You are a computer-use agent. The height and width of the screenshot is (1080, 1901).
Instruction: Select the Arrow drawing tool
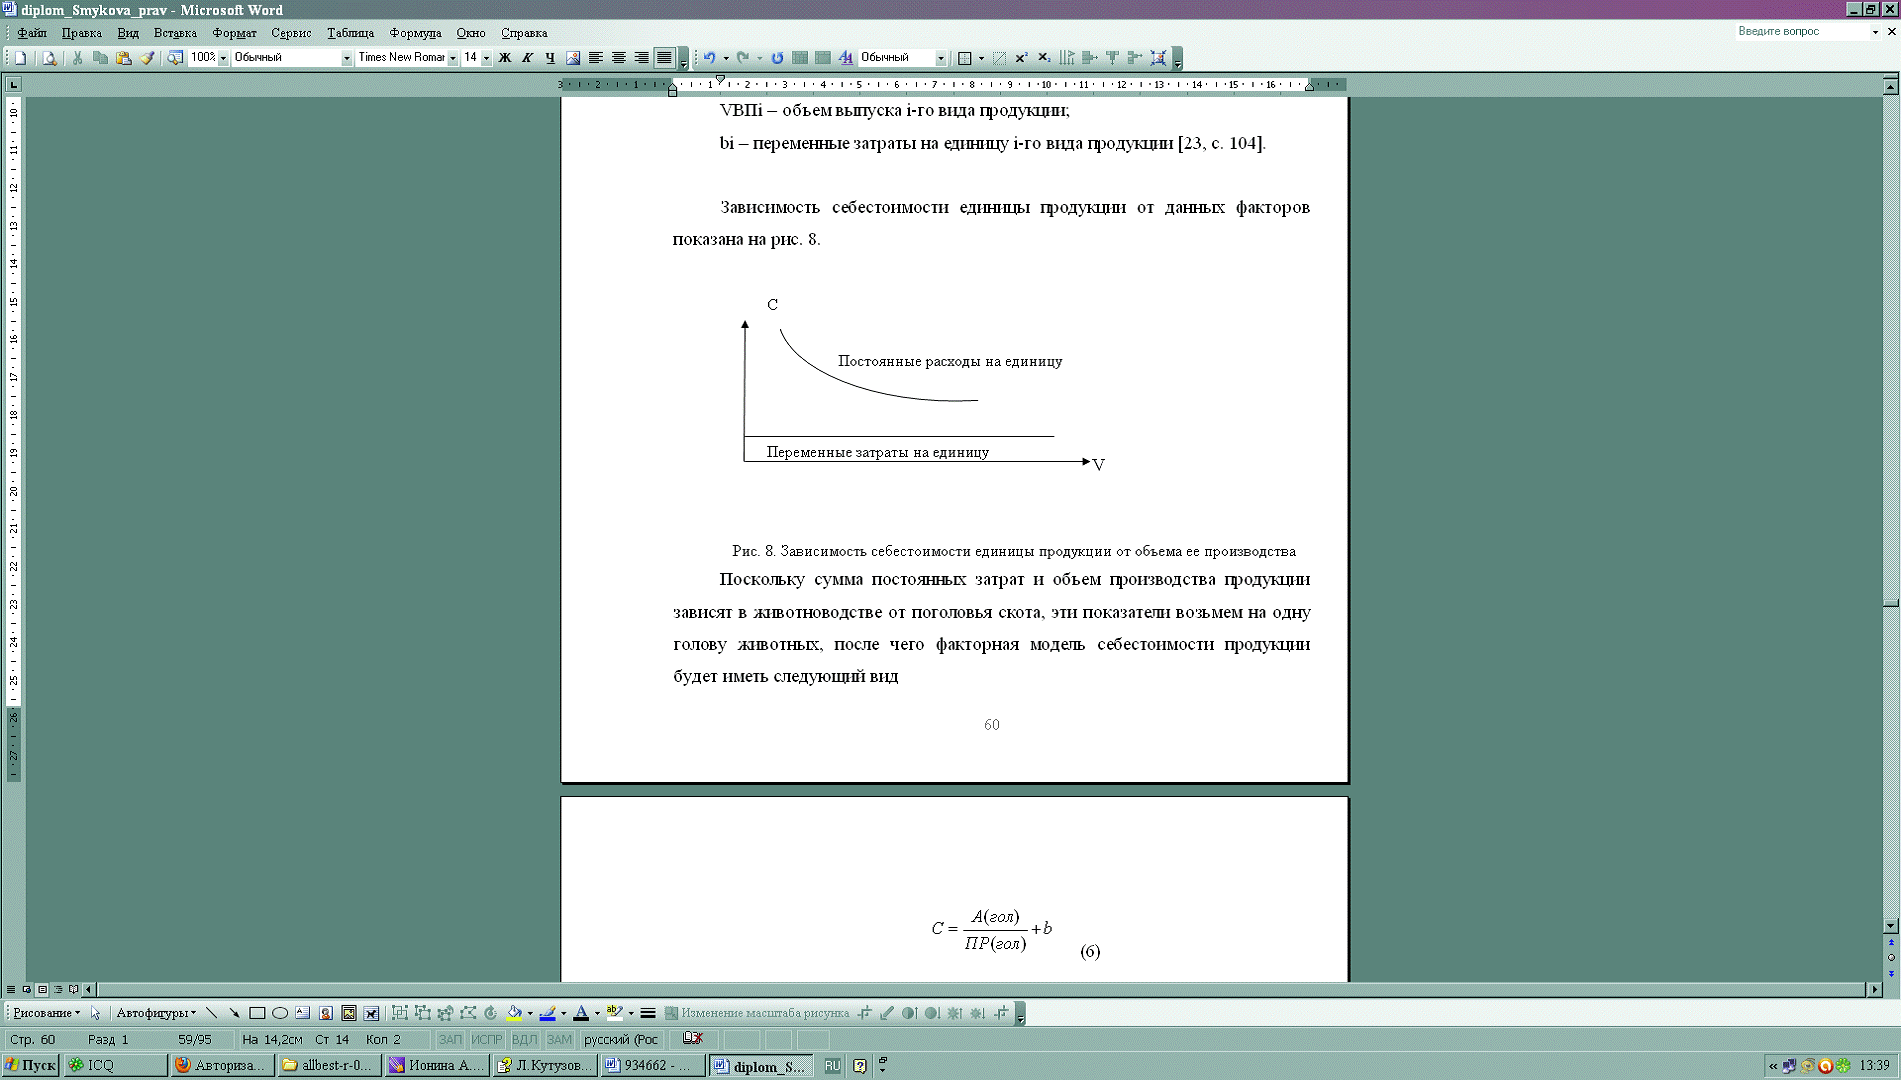[234, 1013]
